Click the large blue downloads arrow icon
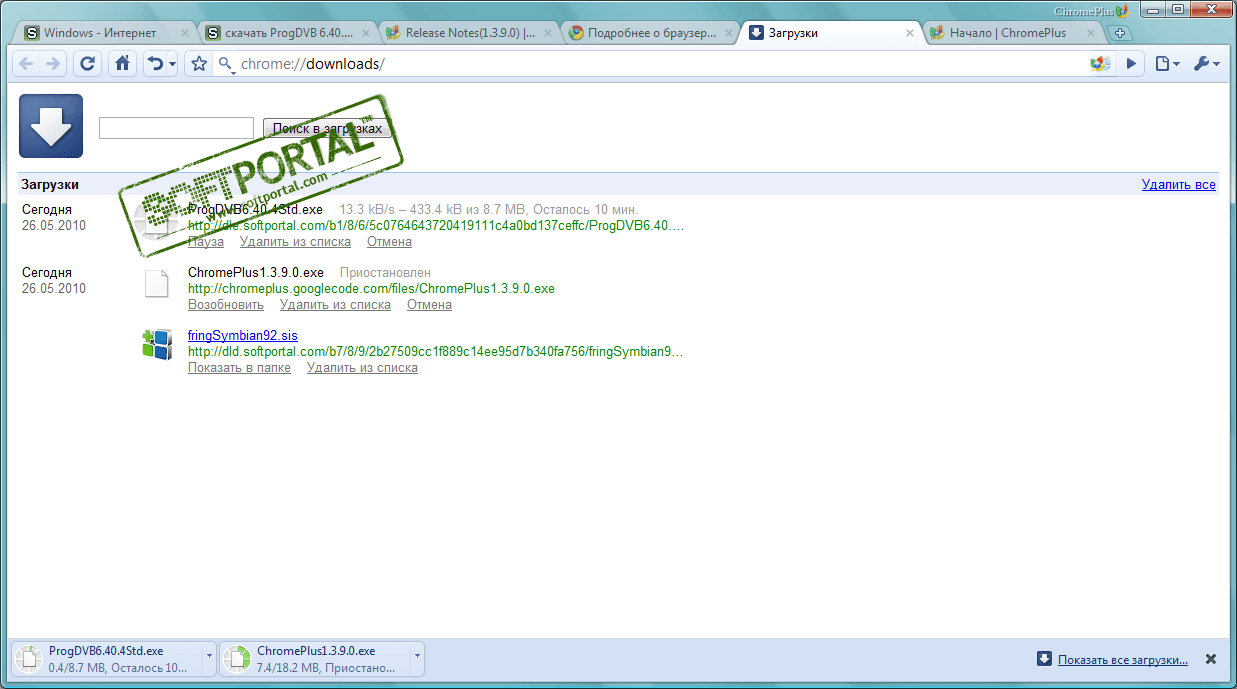Viewport: 1237px width, 689px height. tap(51, 126)
